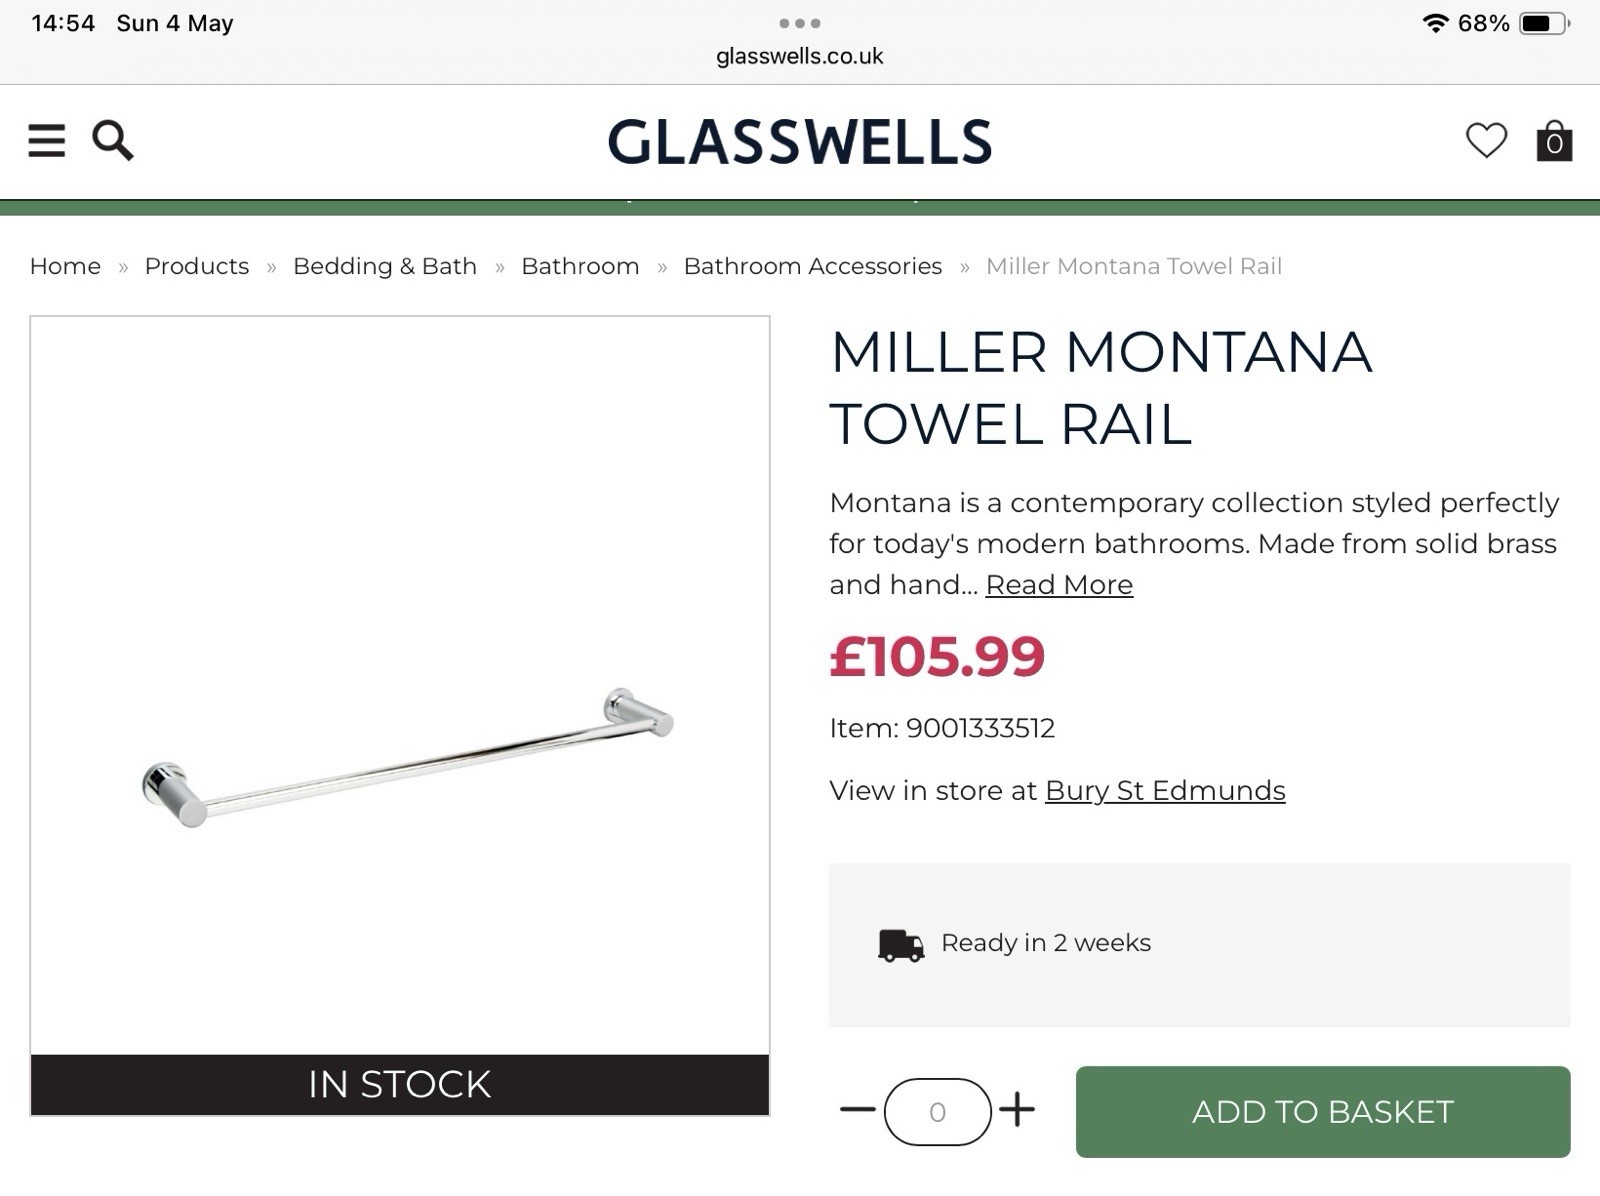1600x1196 pixels.
Task: Open Bury St Edmunds store link
Action: tap(1165, 791)
